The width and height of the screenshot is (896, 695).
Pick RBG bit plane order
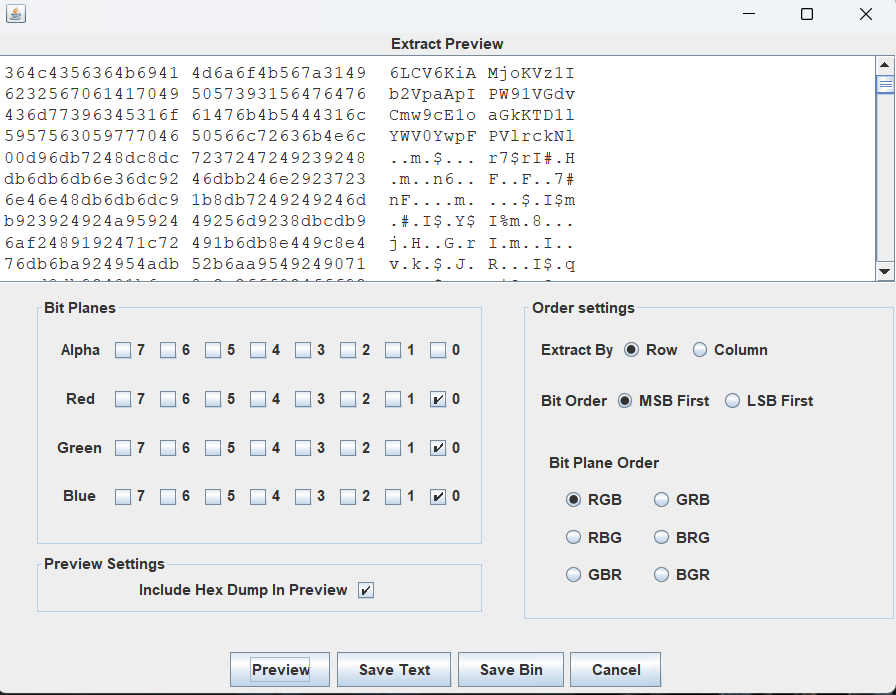[x=573, y=537]
